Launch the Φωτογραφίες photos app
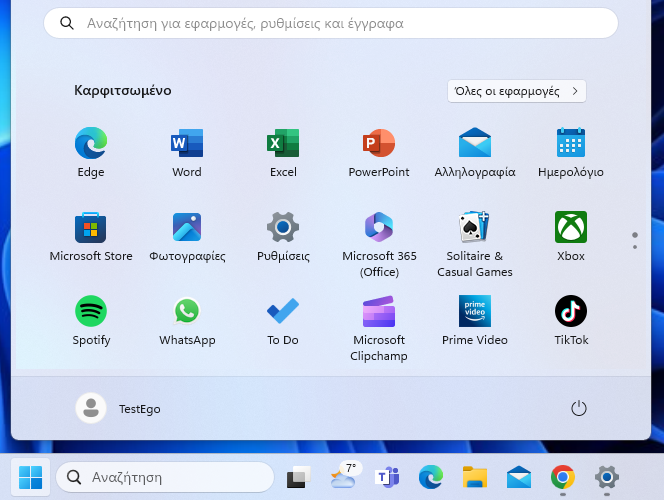 tap(187, 237)
